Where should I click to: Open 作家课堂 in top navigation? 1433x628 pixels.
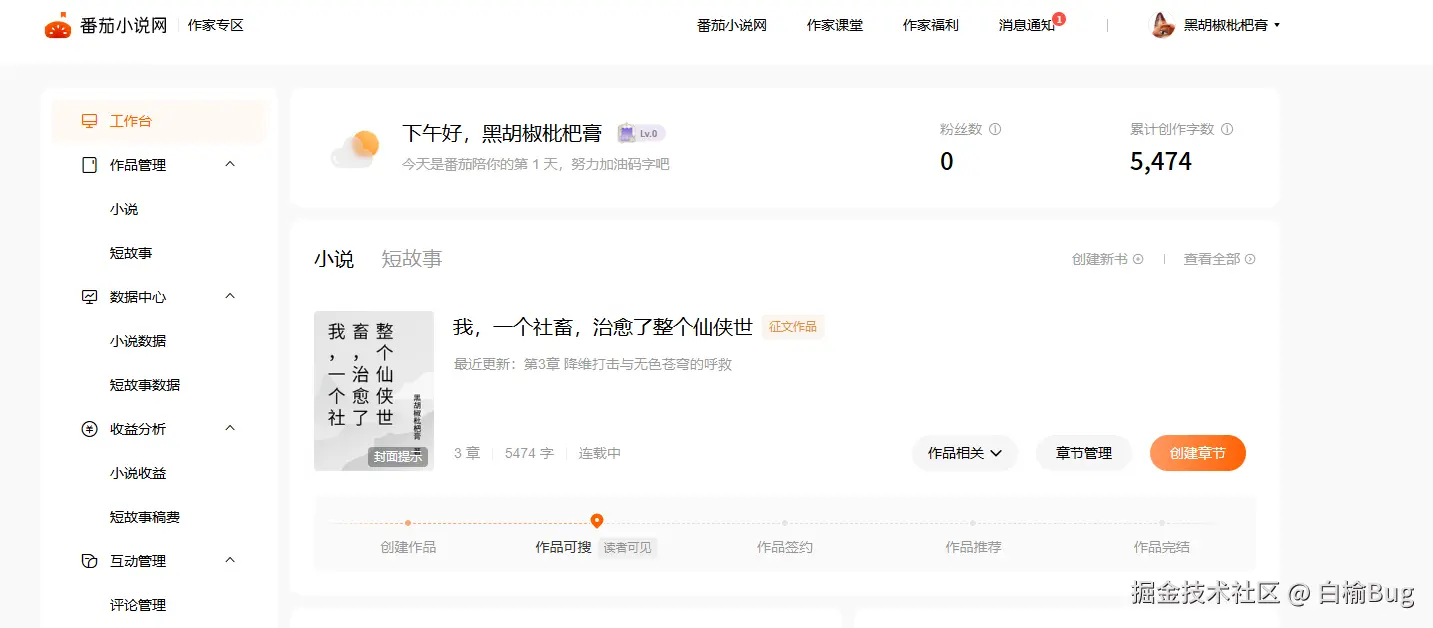pos(835,24)
